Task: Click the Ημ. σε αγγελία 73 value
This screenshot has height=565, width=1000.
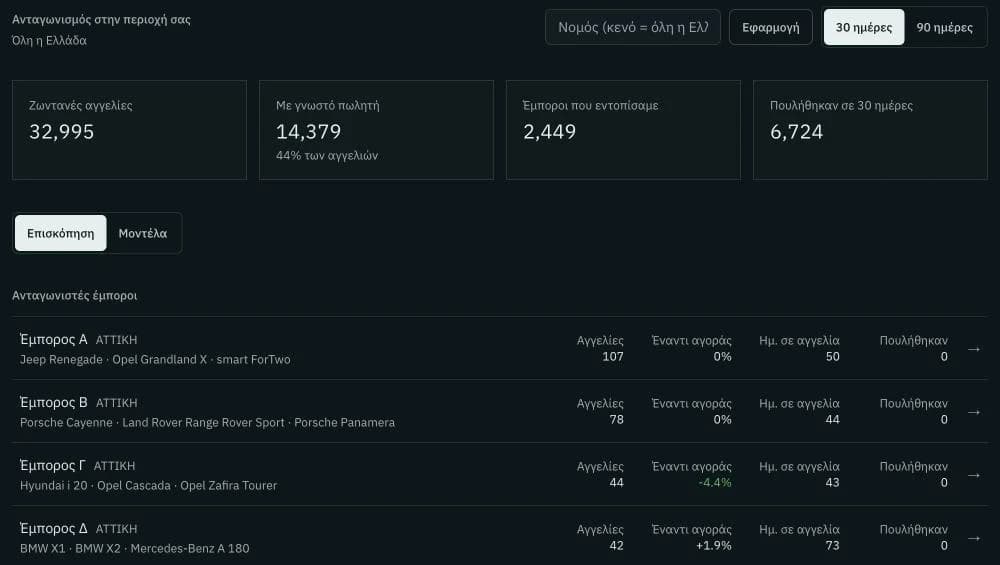Action: click(x=833, y=546)
